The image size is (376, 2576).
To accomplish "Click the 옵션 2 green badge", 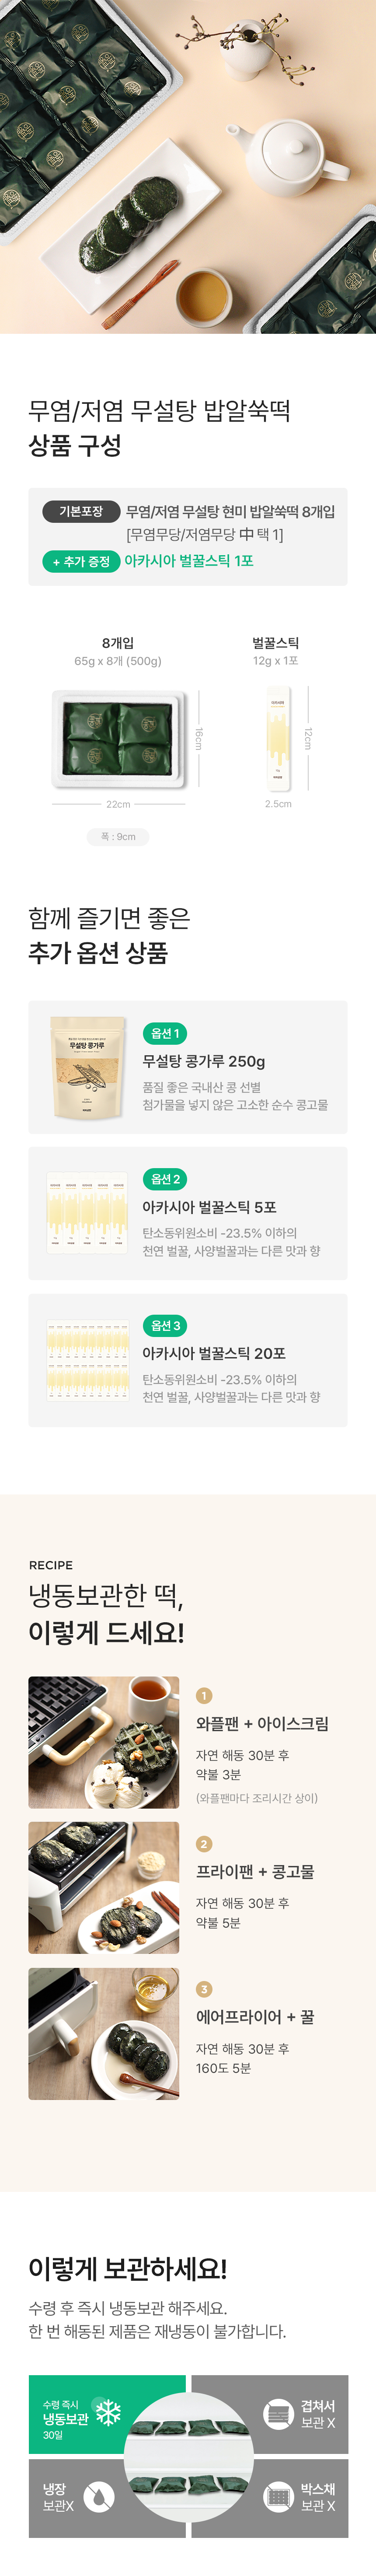I will pyautogui.click(x=165, y=1179).
